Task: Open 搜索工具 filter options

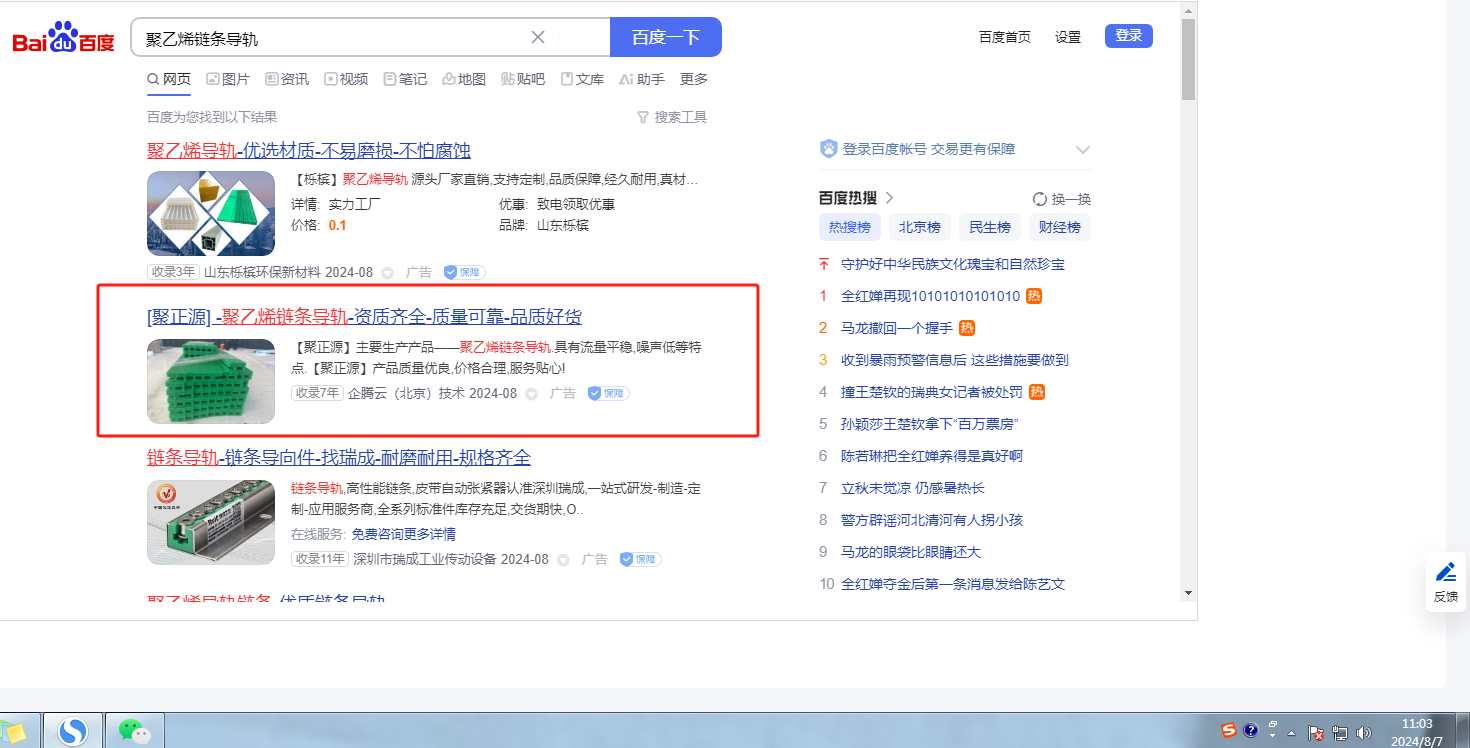Action: click(672, 117)
